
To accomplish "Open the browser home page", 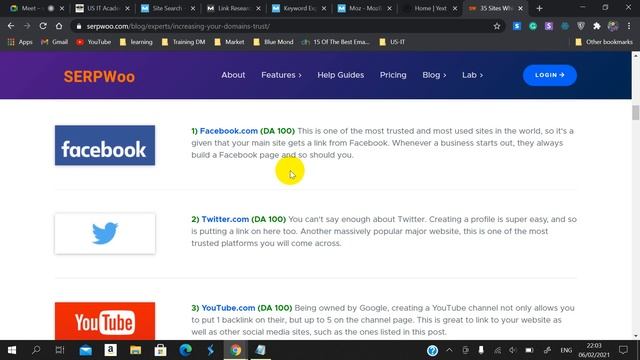I will coord(59,26).
